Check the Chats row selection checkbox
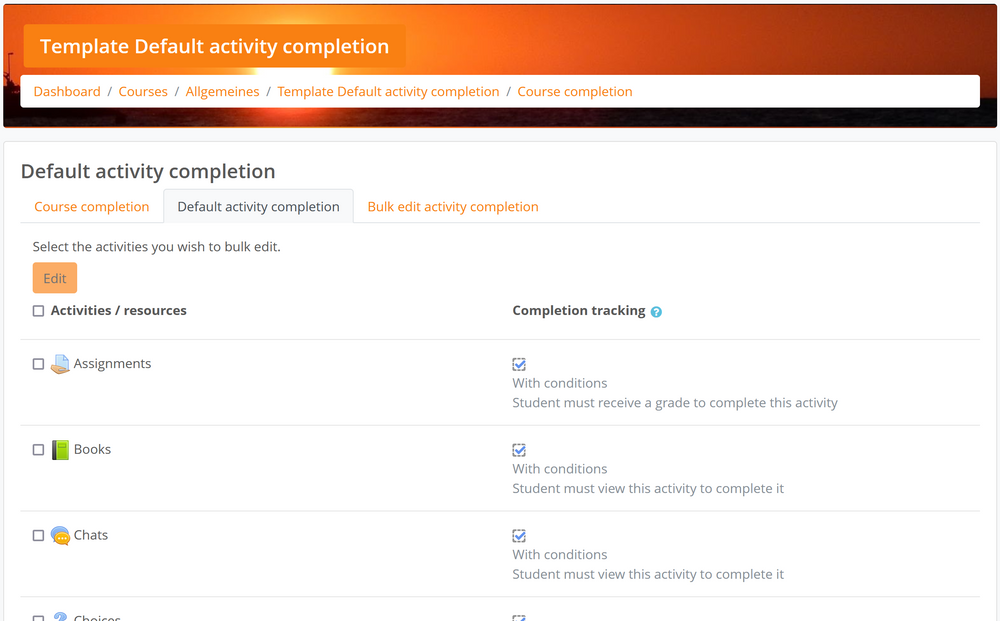This screenshot has width=1000, height=621. [38, 535]
